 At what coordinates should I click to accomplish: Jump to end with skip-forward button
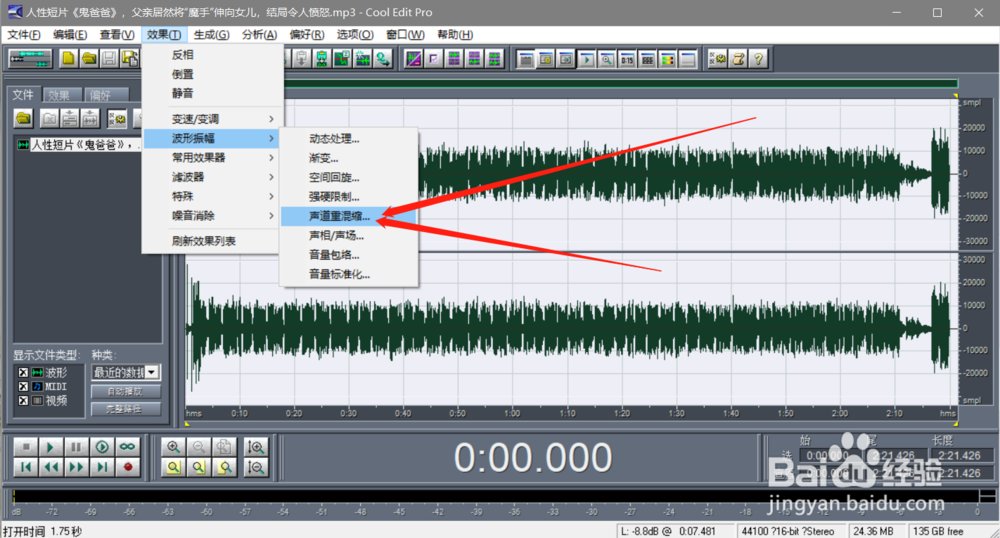pos(102,467)
